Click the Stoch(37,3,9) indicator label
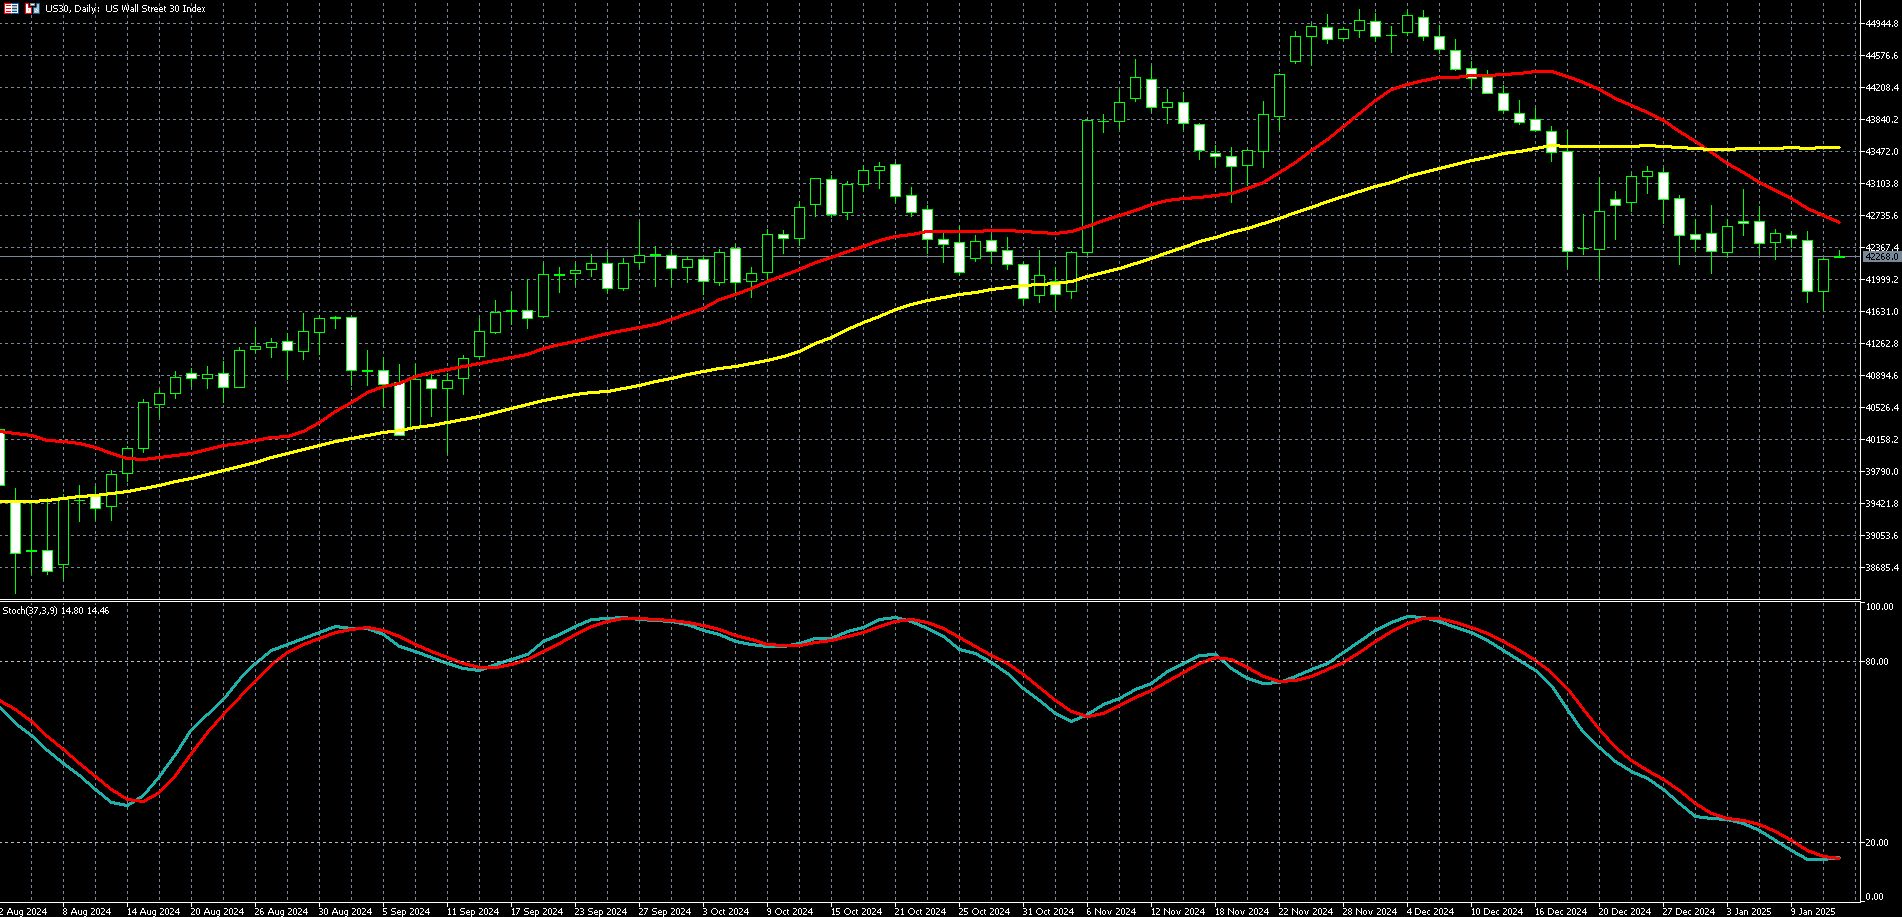The image size is (1902, 917). [56, 610]
